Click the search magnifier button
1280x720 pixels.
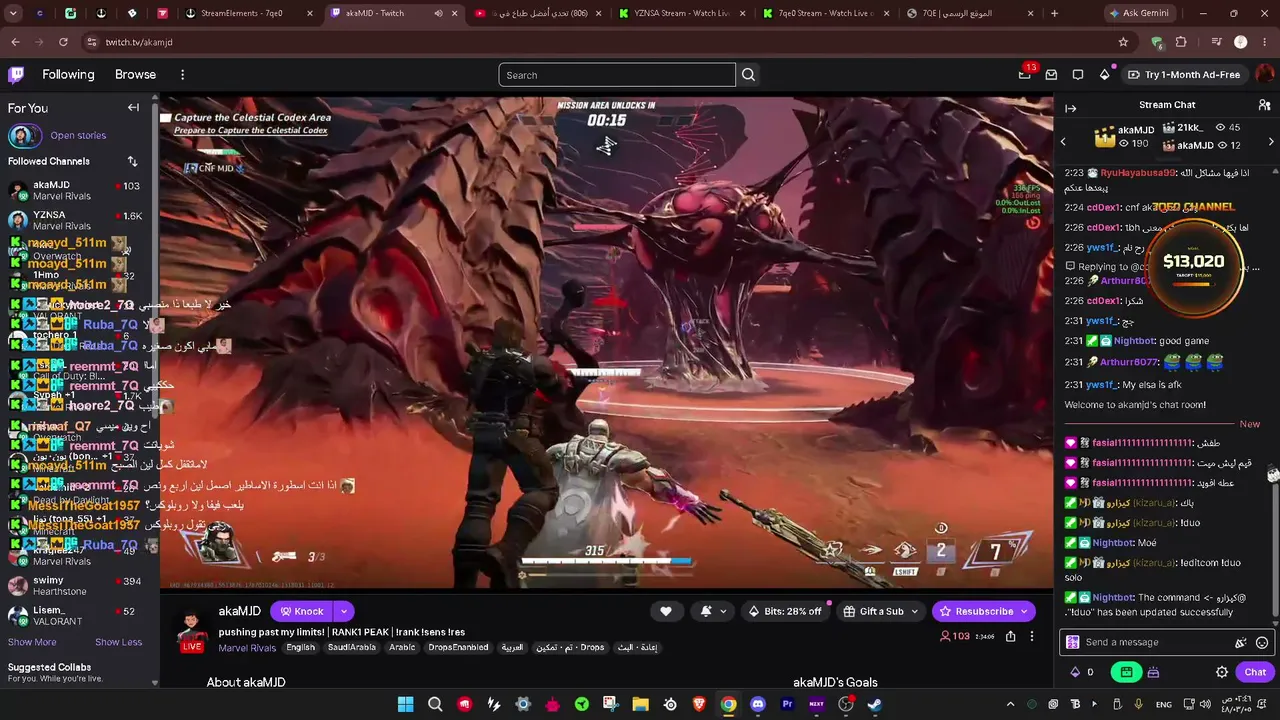click(748, 75)
